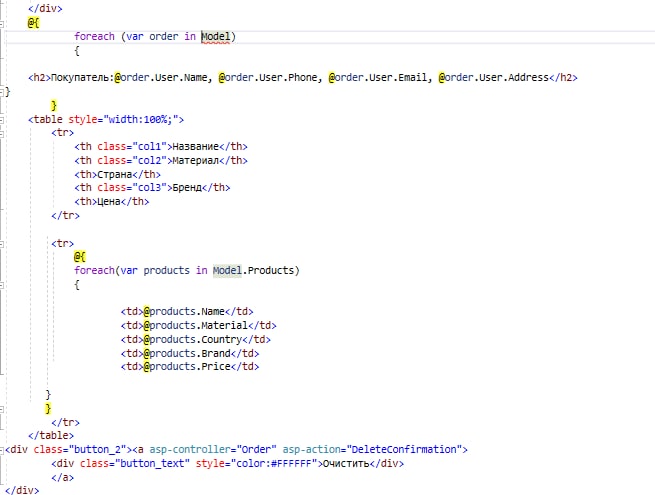Viewport: 655px width, 495px height.
Task: Click the class="col1" attribute
Action: (x=132, y=147)
